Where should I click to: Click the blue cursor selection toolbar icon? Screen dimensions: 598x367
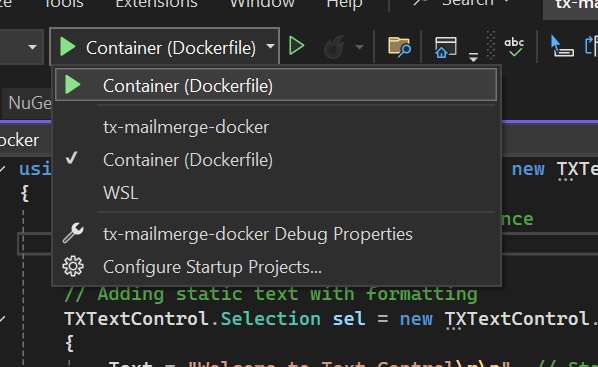pyautogui.click(x=562, y=46)
